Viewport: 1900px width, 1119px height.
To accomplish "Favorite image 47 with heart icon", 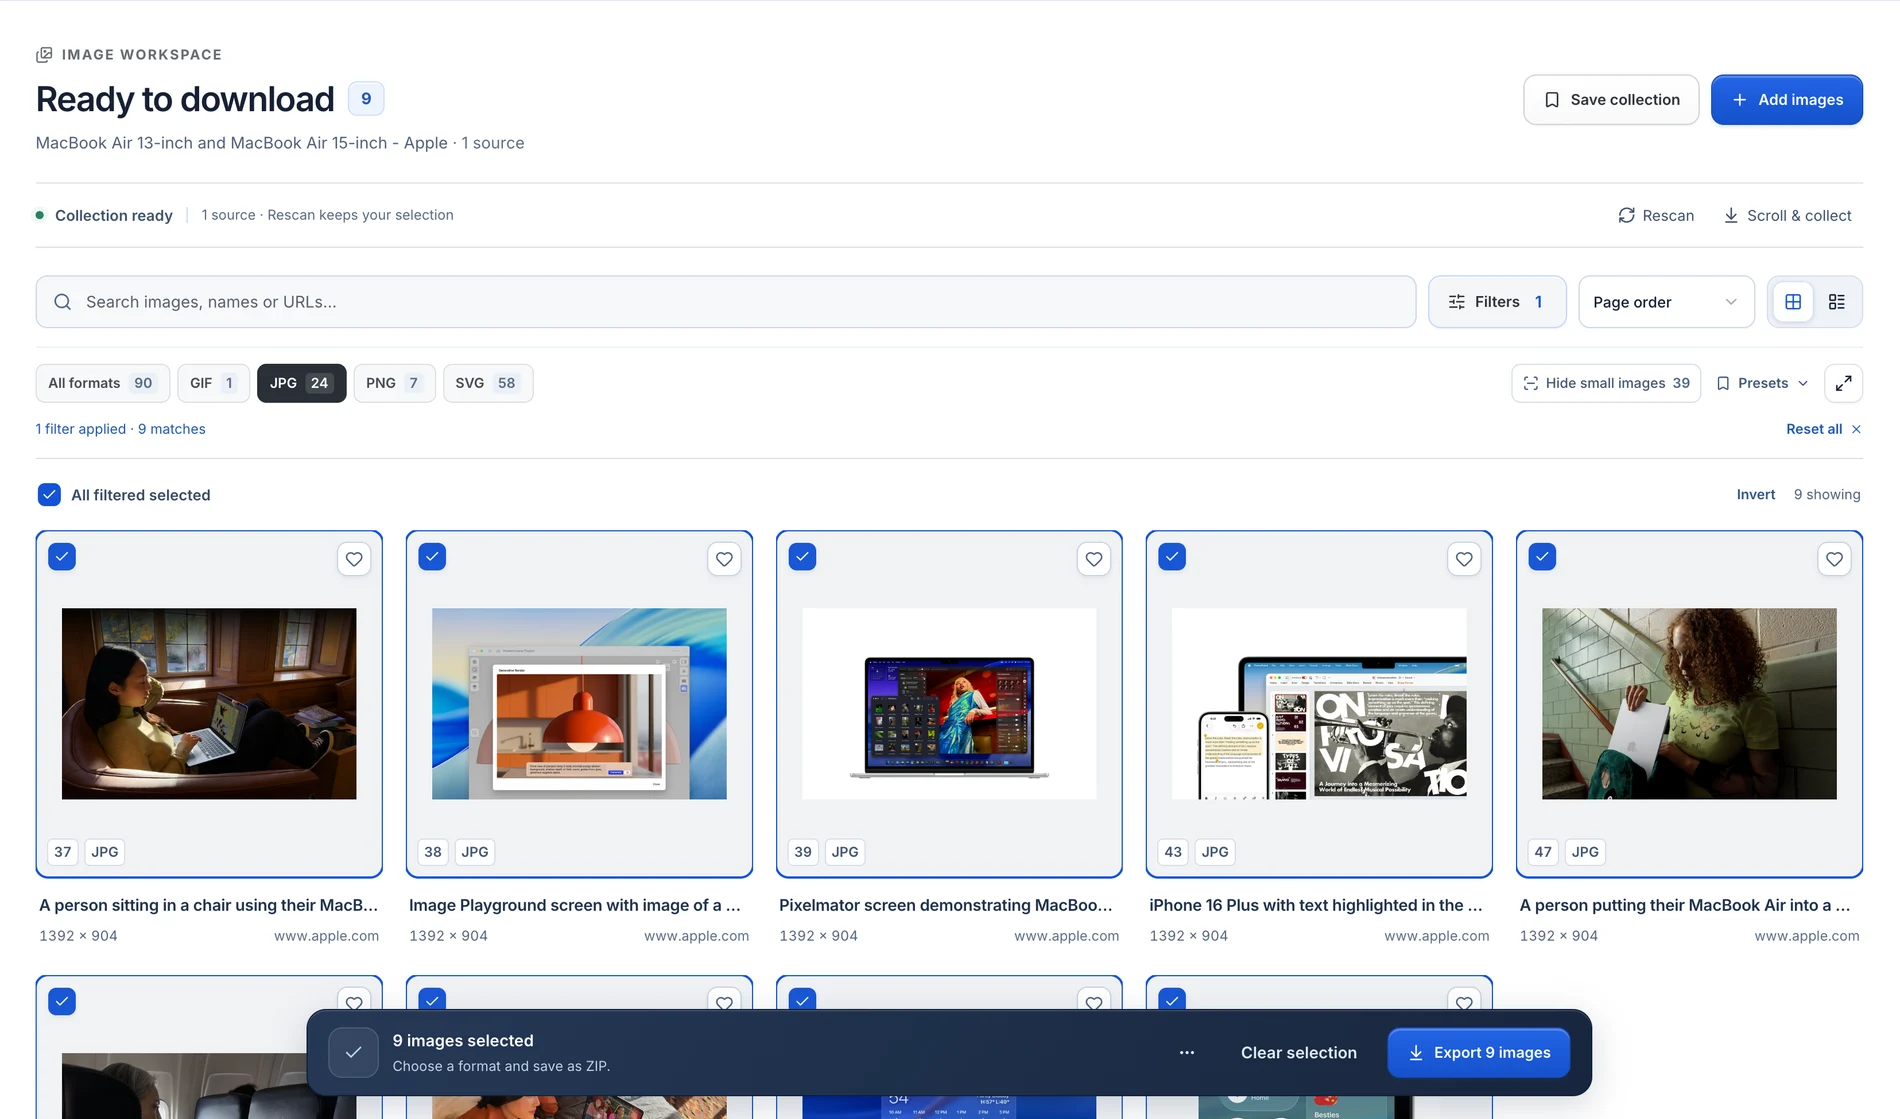I will (x=1834, y=559).
